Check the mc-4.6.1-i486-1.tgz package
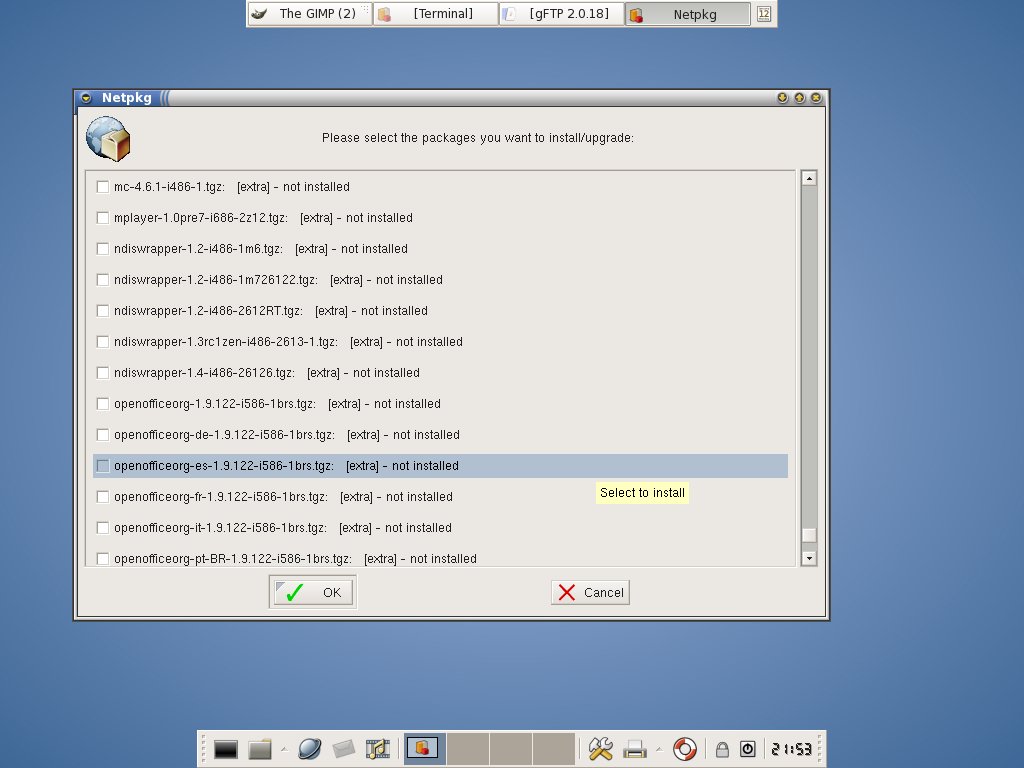The width and height of the screenshot is (1024, 768). [x=103, y=187]
